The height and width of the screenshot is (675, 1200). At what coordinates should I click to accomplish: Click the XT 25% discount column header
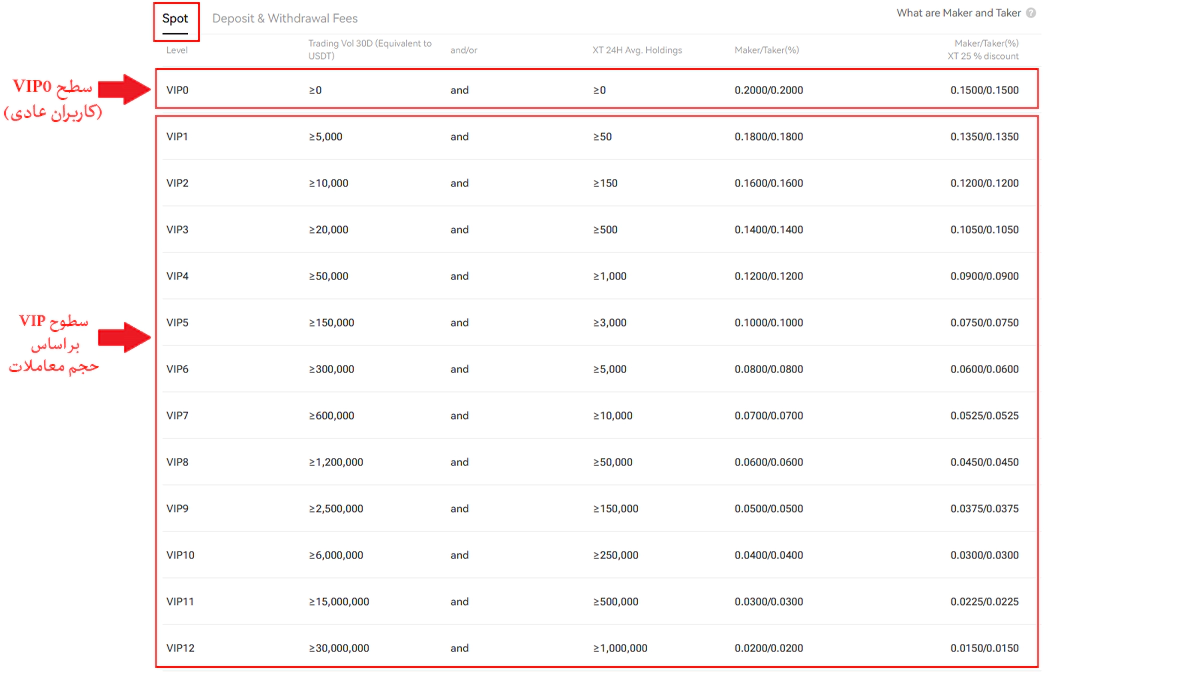click(x=983, y=50)
